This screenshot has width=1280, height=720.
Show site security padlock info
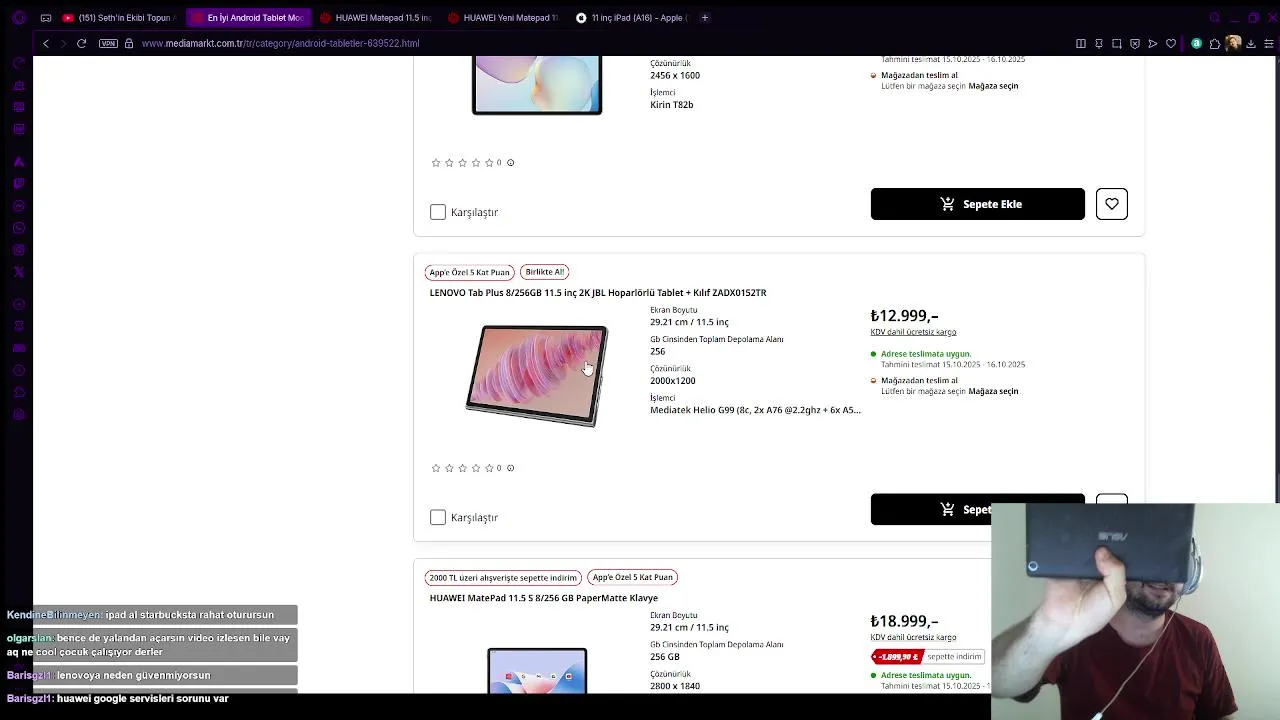point(129,43)
